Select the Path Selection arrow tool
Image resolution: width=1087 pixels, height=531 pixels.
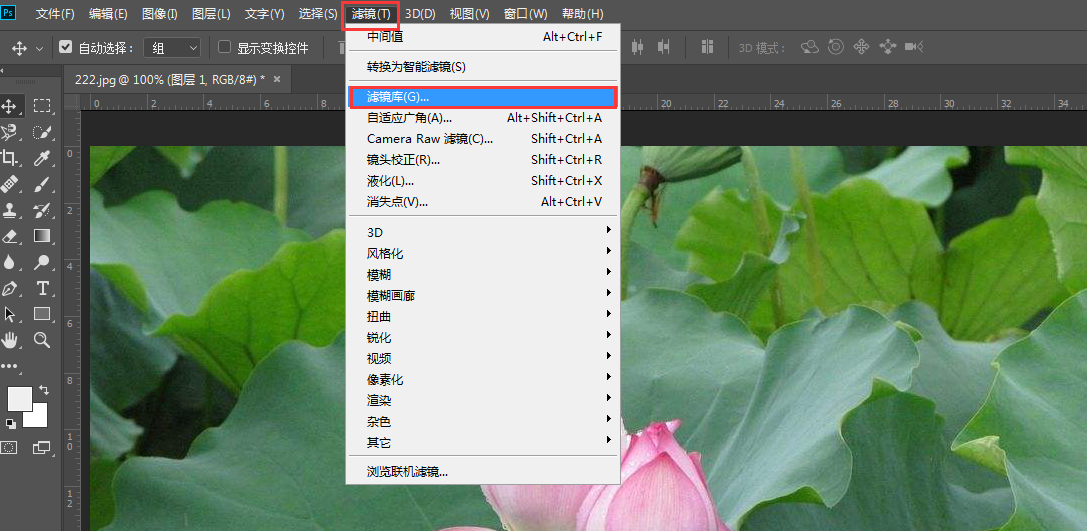pos(10,314)
